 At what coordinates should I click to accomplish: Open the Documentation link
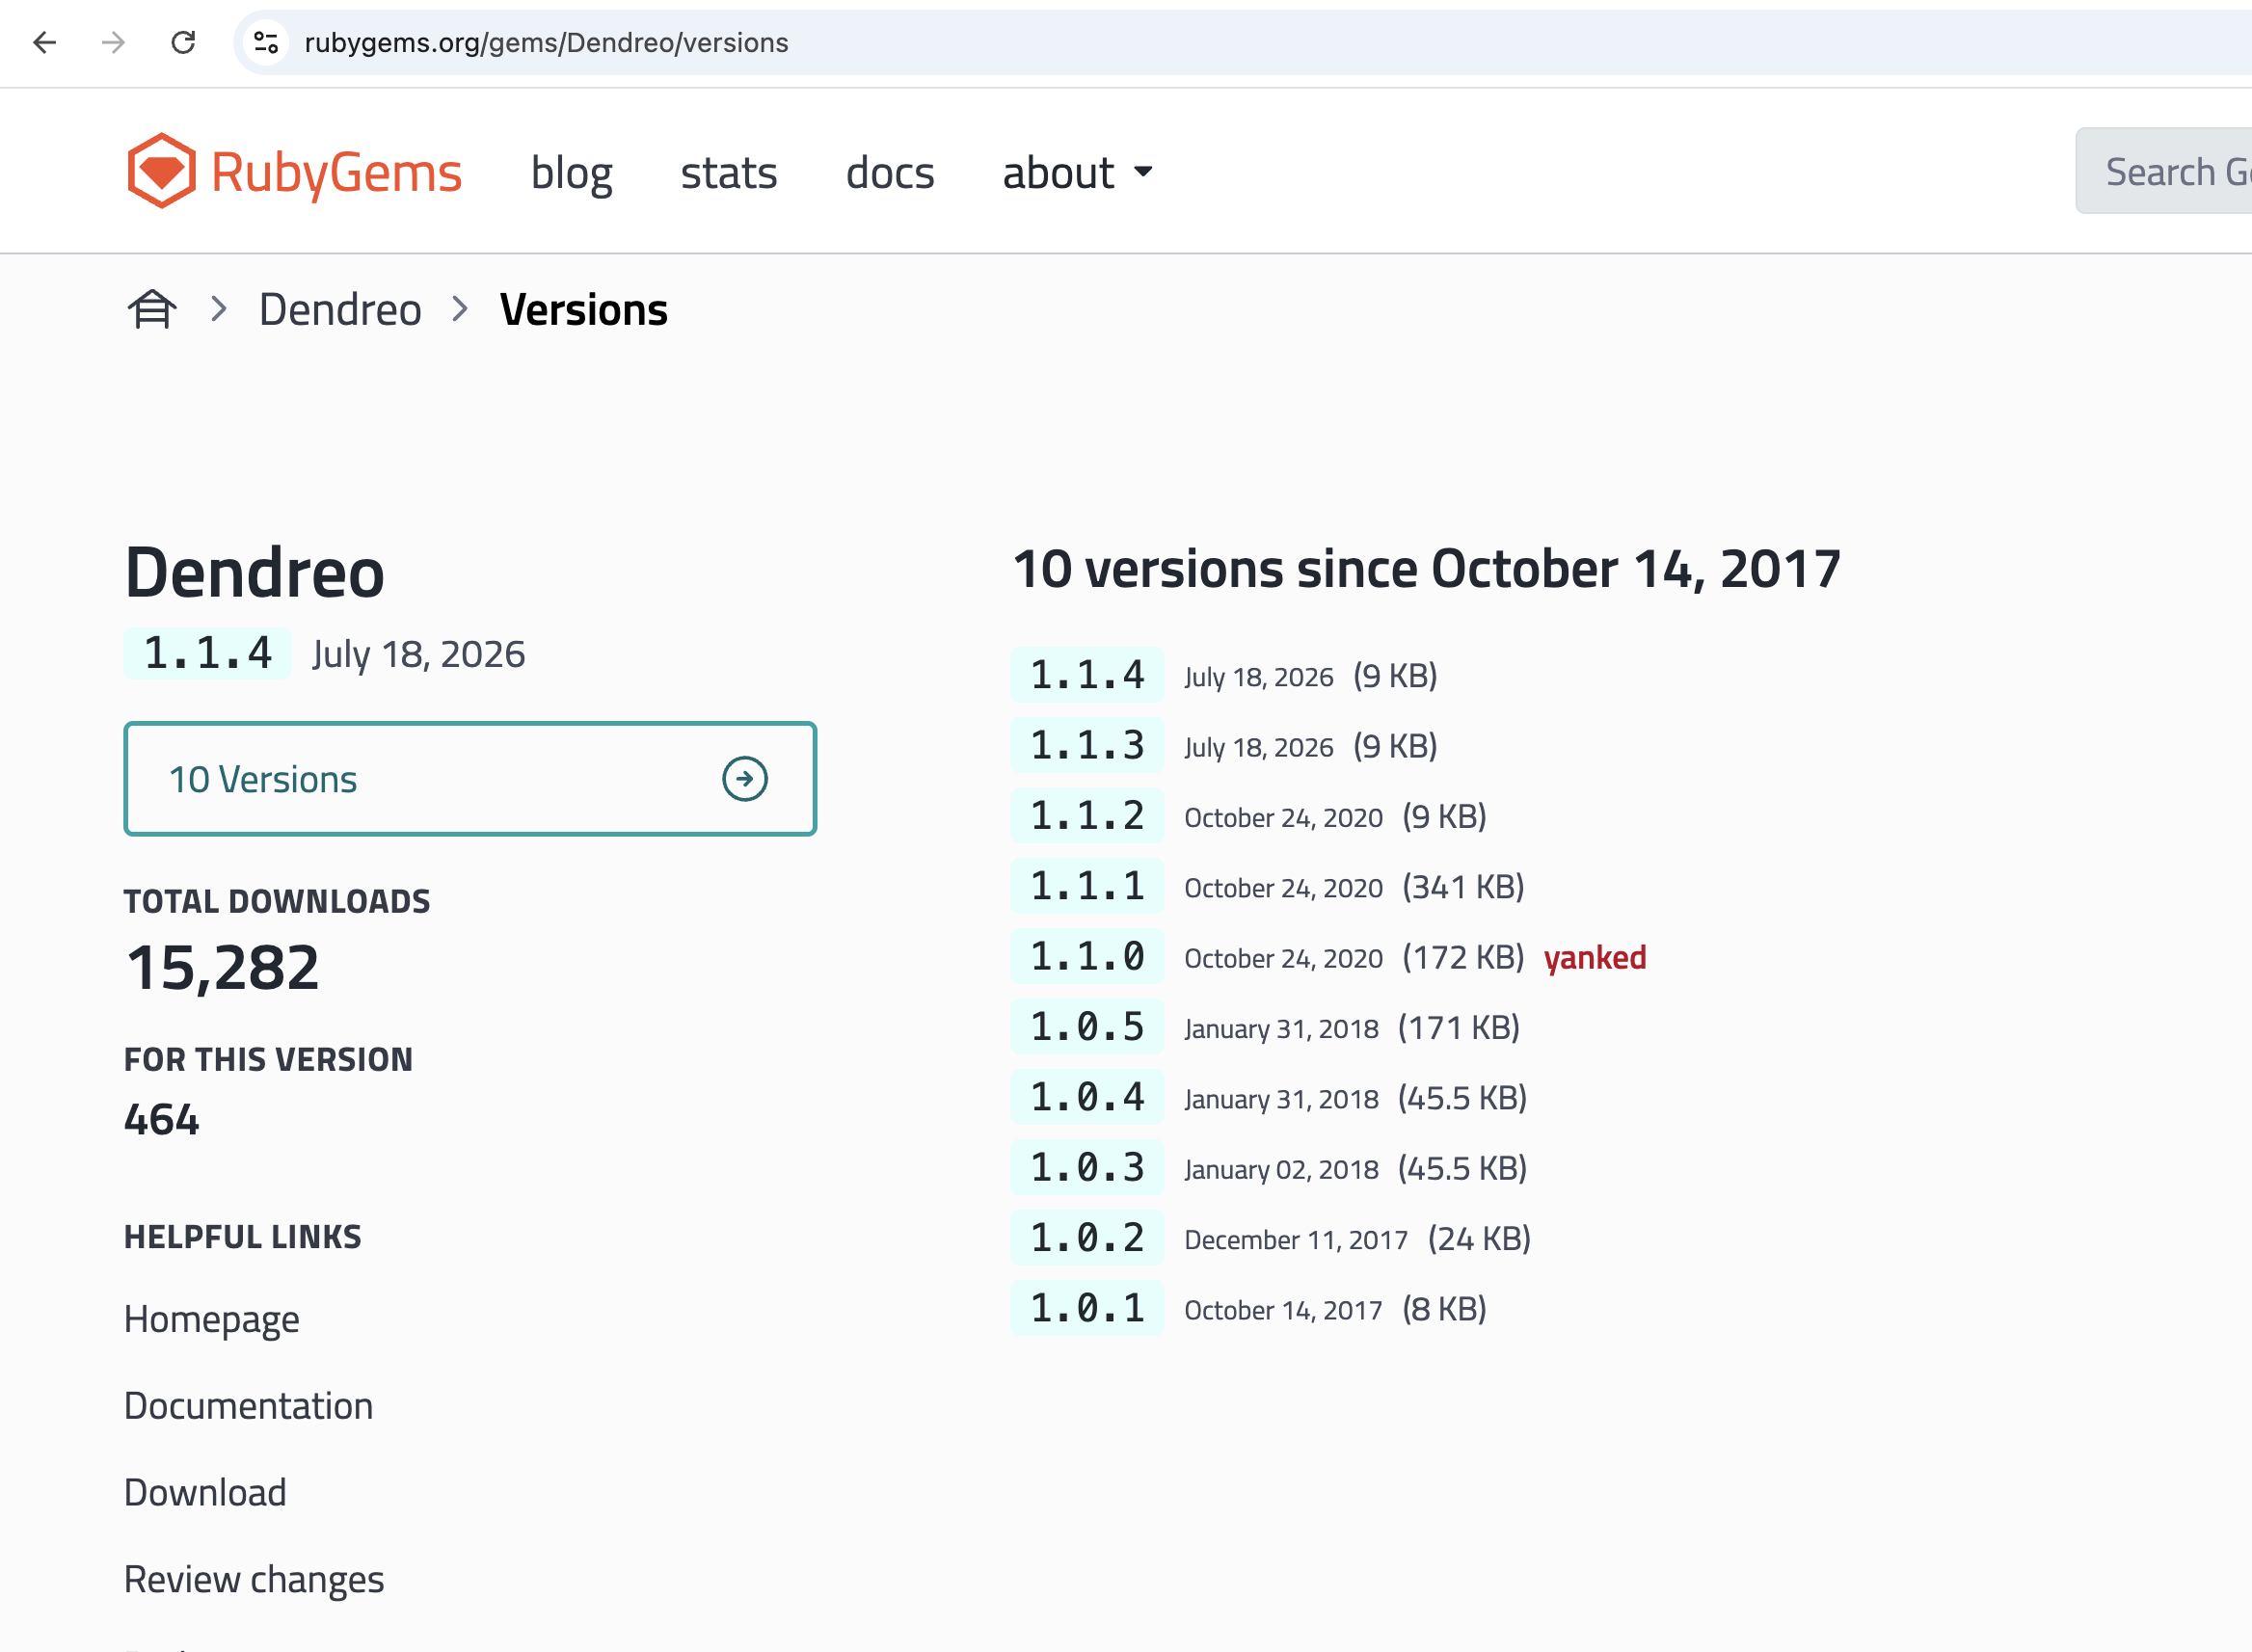(x=248, y=1406)
